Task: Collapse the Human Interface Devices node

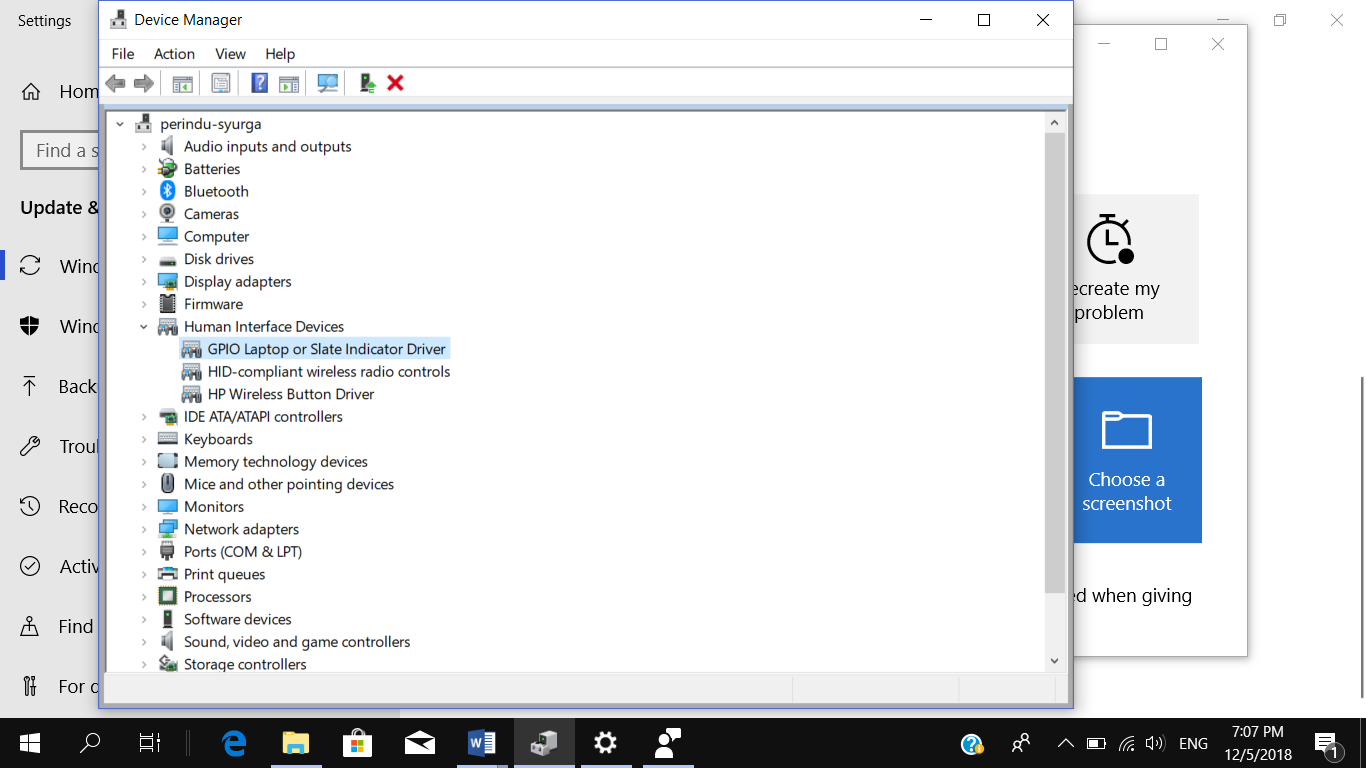Action: click(144, 326)
